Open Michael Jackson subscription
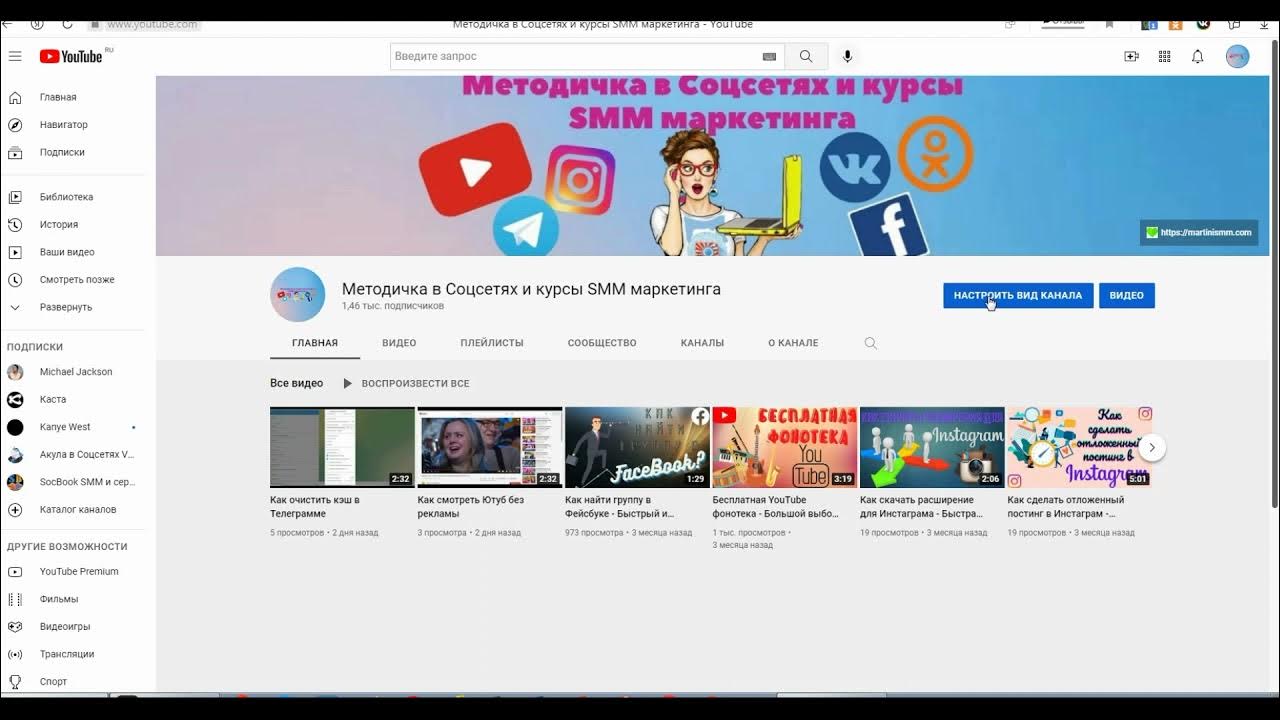Screen dimensions: 1280x720 [78, 372]
